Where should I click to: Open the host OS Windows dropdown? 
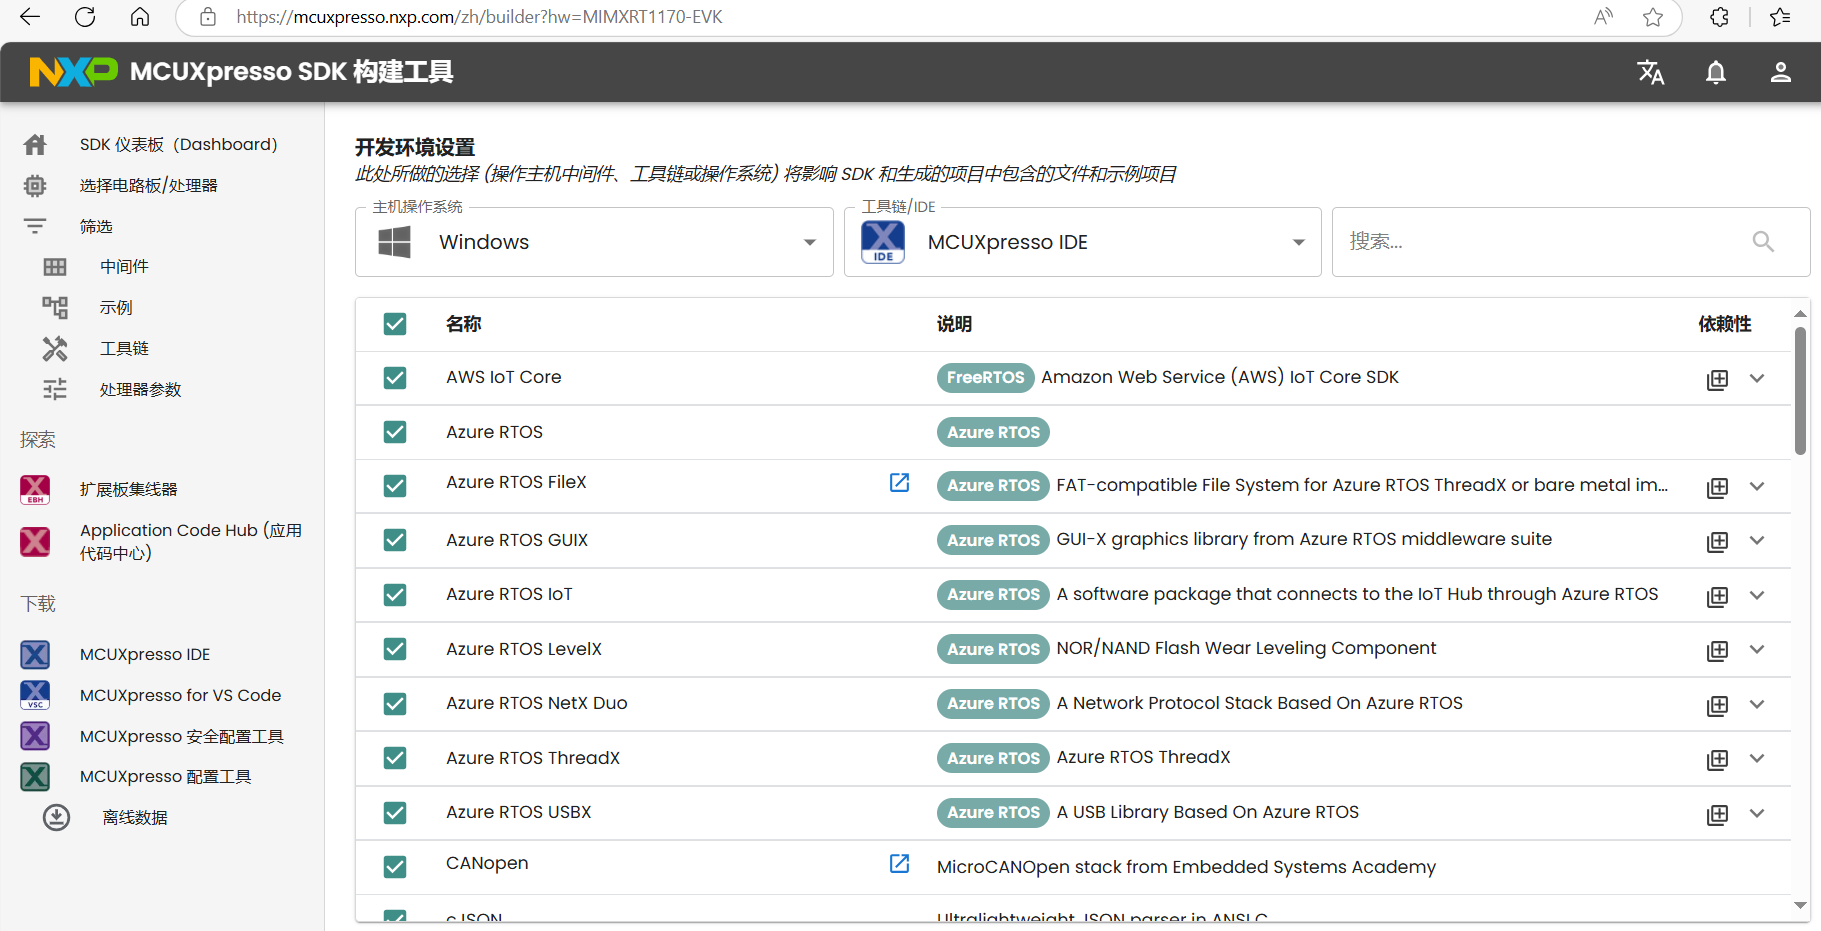[x=594, y=242]
